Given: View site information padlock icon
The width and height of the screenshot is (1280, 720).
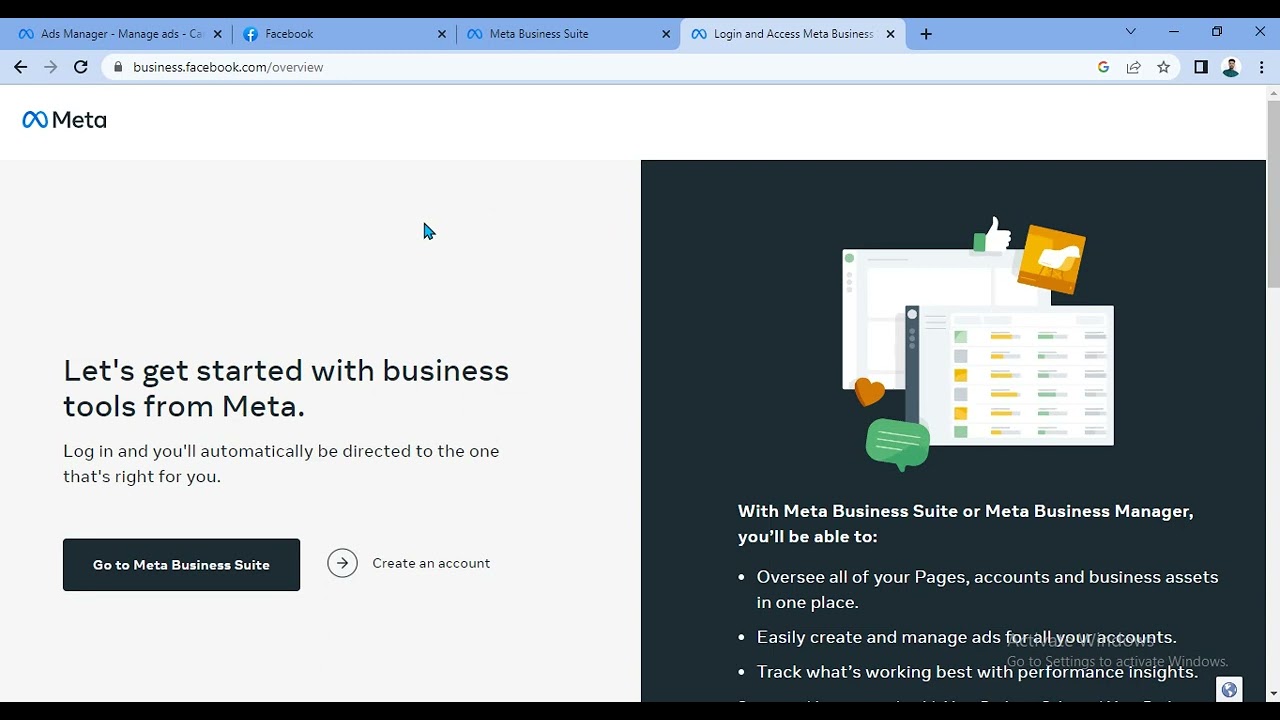Looking at the screenshot, I should click(118, 67).
